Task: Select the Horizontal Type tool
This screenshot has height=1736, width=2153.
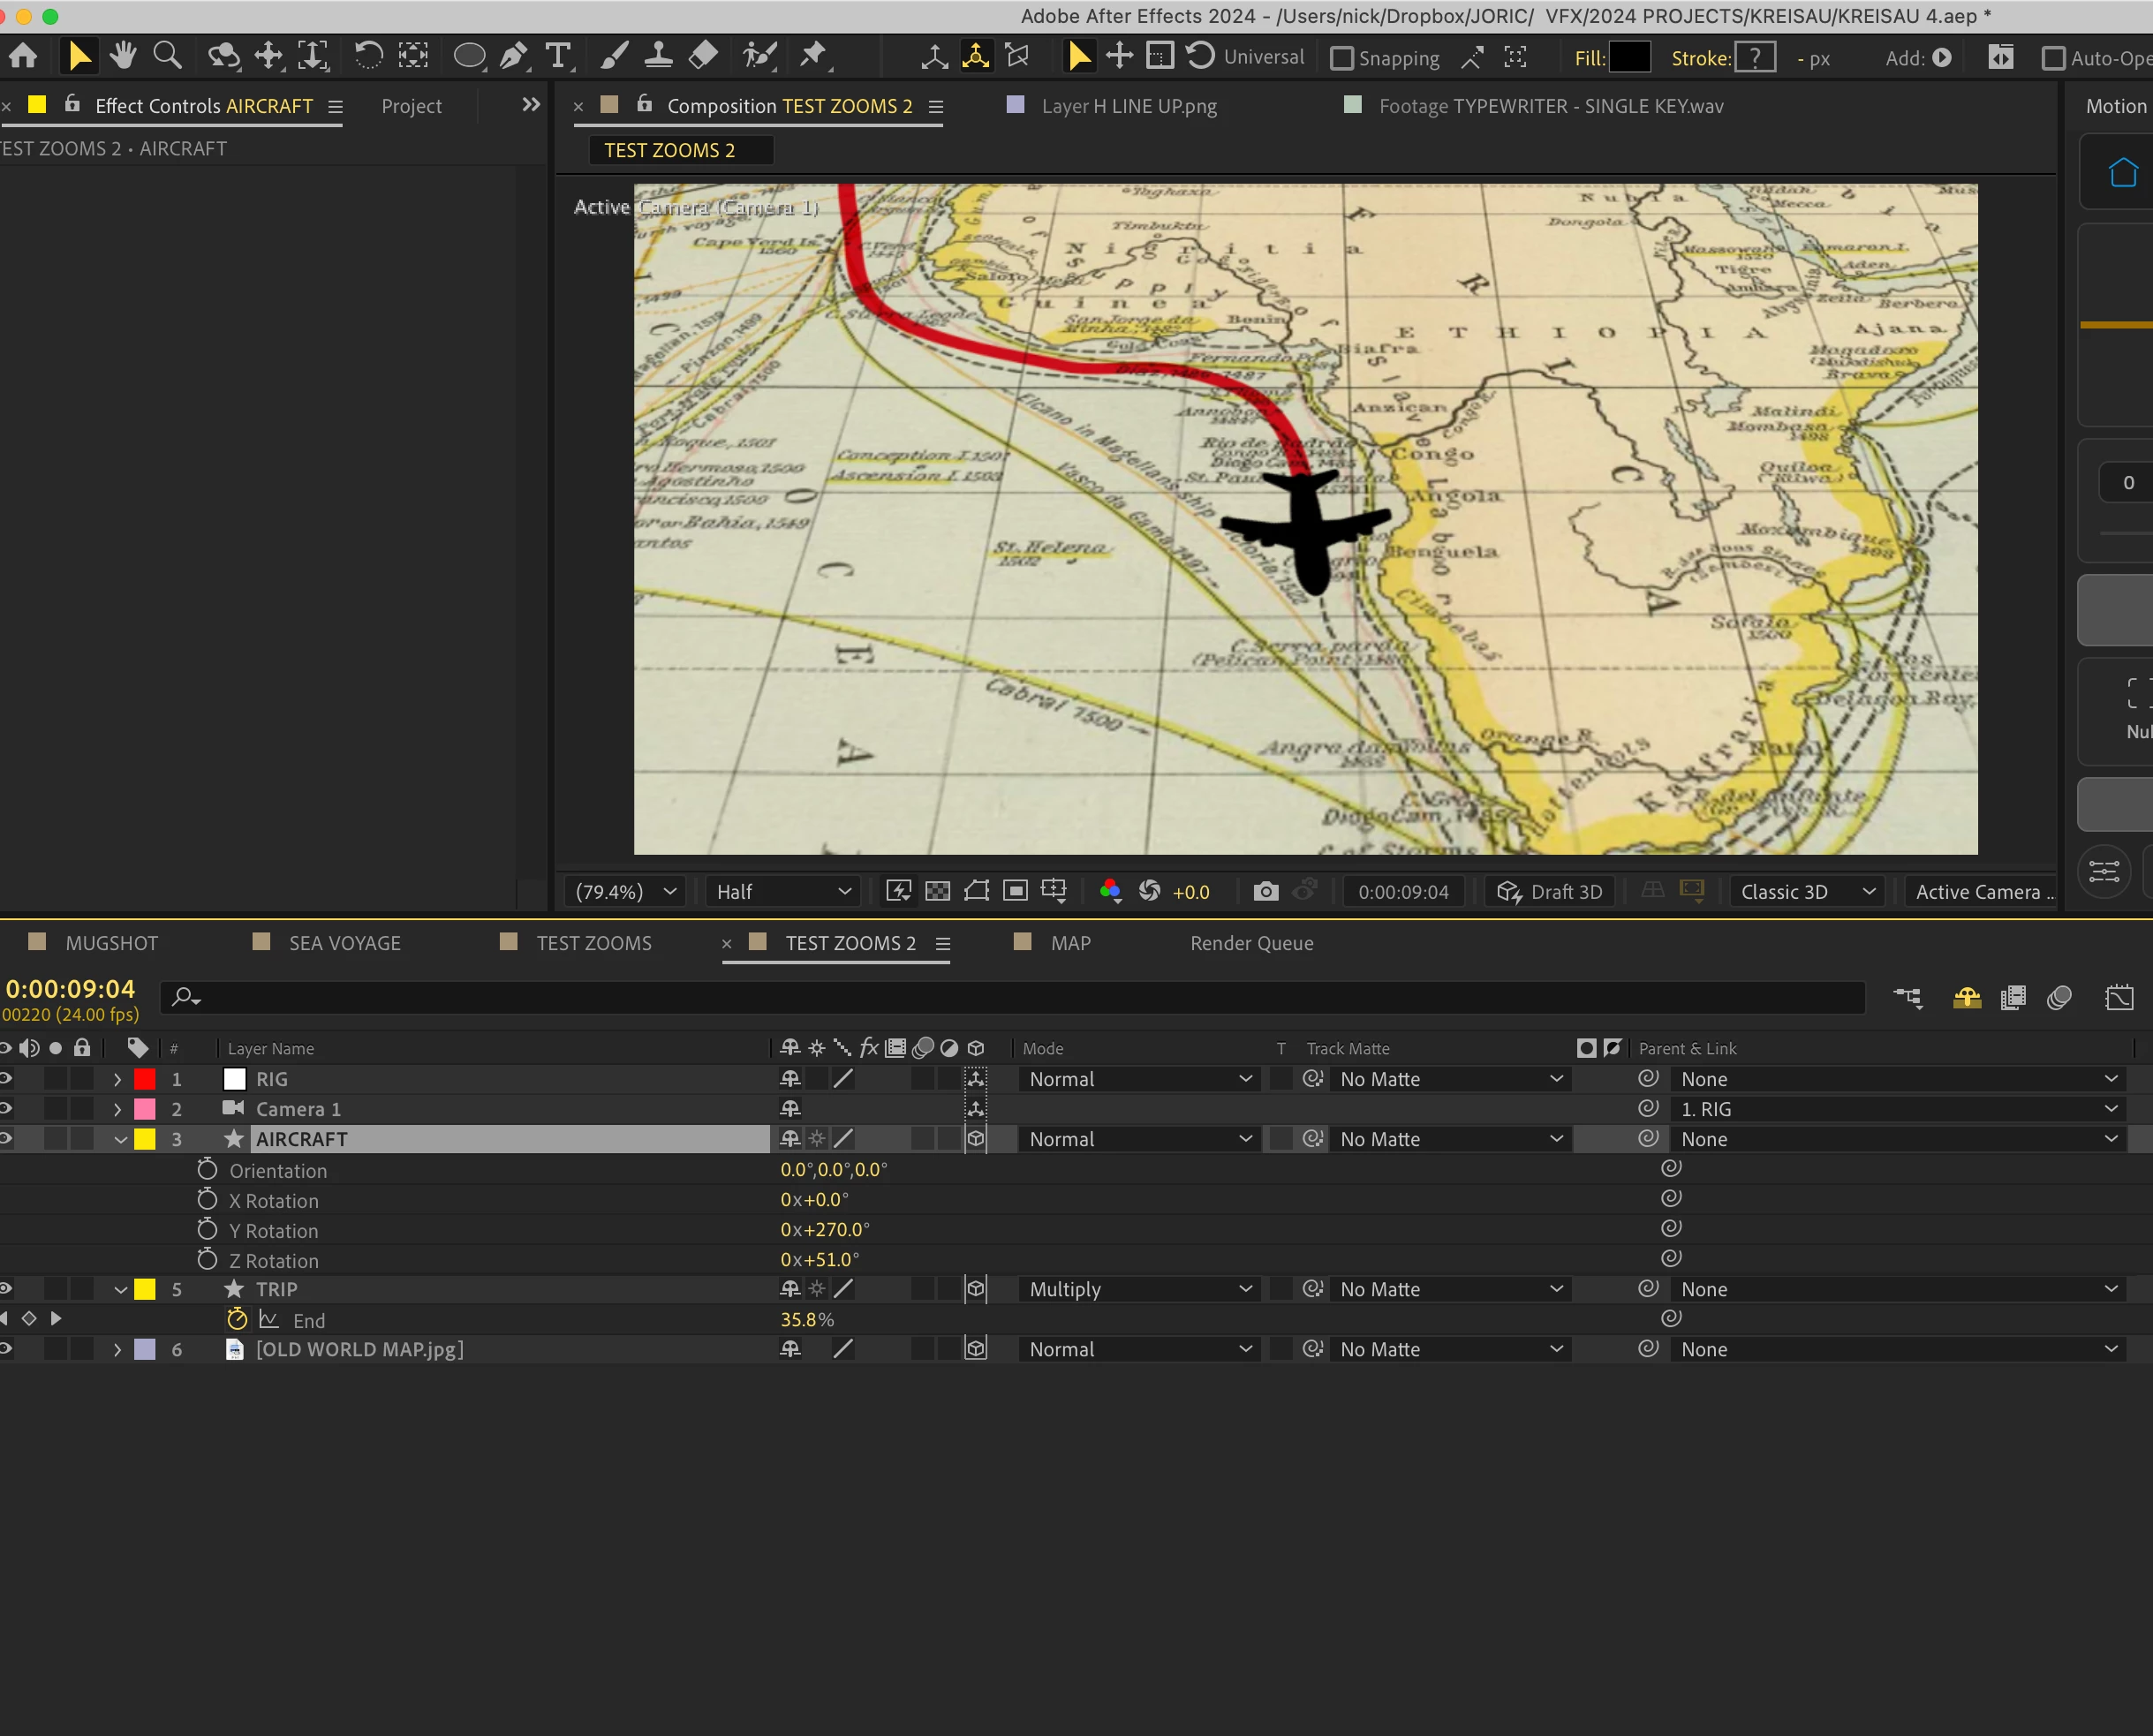Action: [558, 57]
